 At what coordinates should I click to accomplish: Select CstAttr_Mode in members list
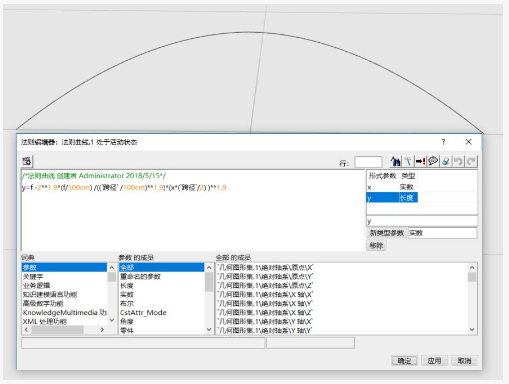pyautogui.click(x=143, y=313)
